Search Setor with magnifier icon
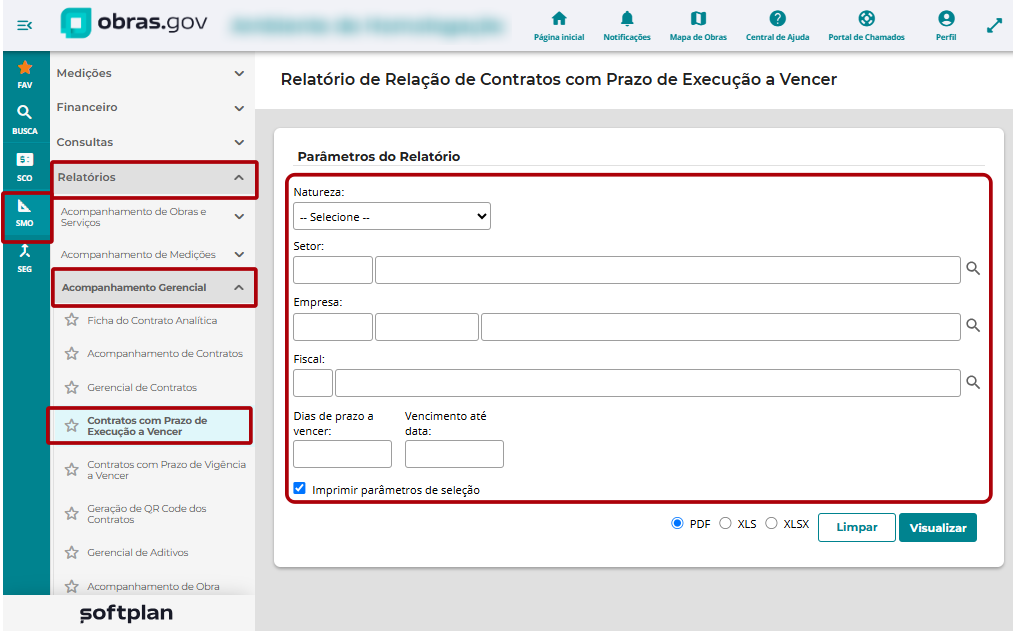This screenshot has width=1013, height=631. click(973, 268)
